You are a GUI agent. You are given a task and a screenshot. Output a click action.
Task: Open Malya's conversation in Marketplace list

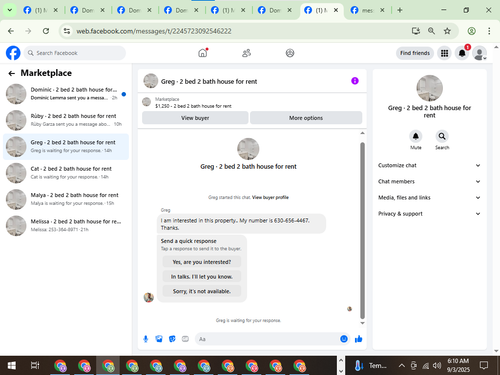66,199
